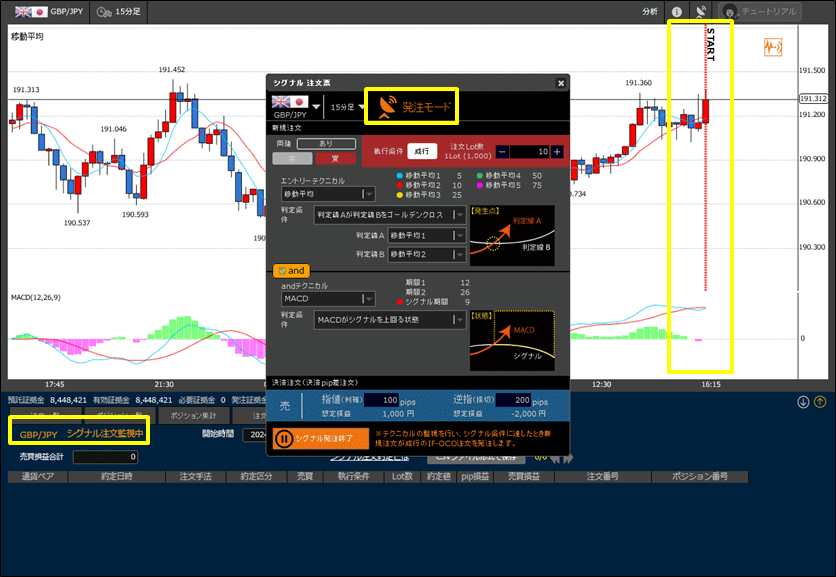The width and height of the screenshot is (836, 577).
Task: Click the yellow 移動平均3 color dot
Action: (x=399, y=195)
